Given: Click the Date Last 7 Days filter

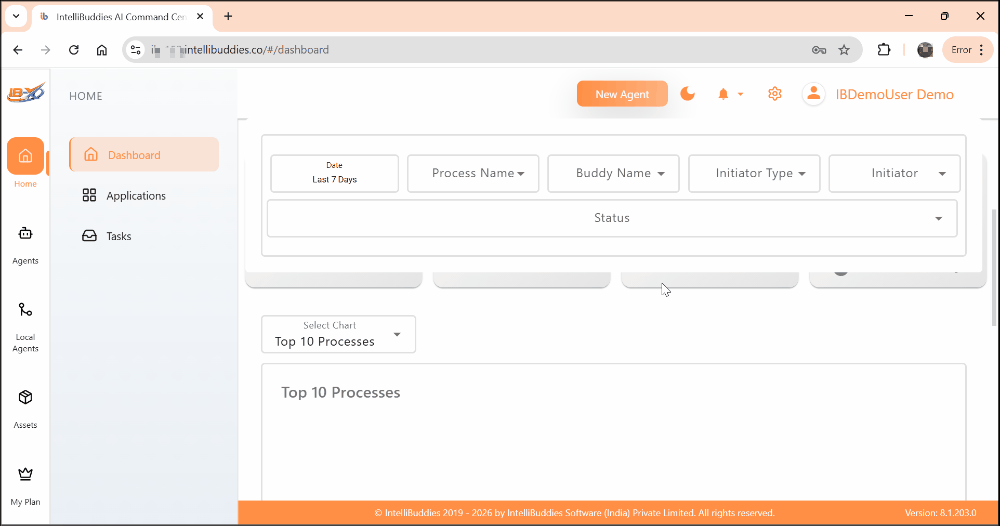Looking at the screenshot, I should pos(334,173).
